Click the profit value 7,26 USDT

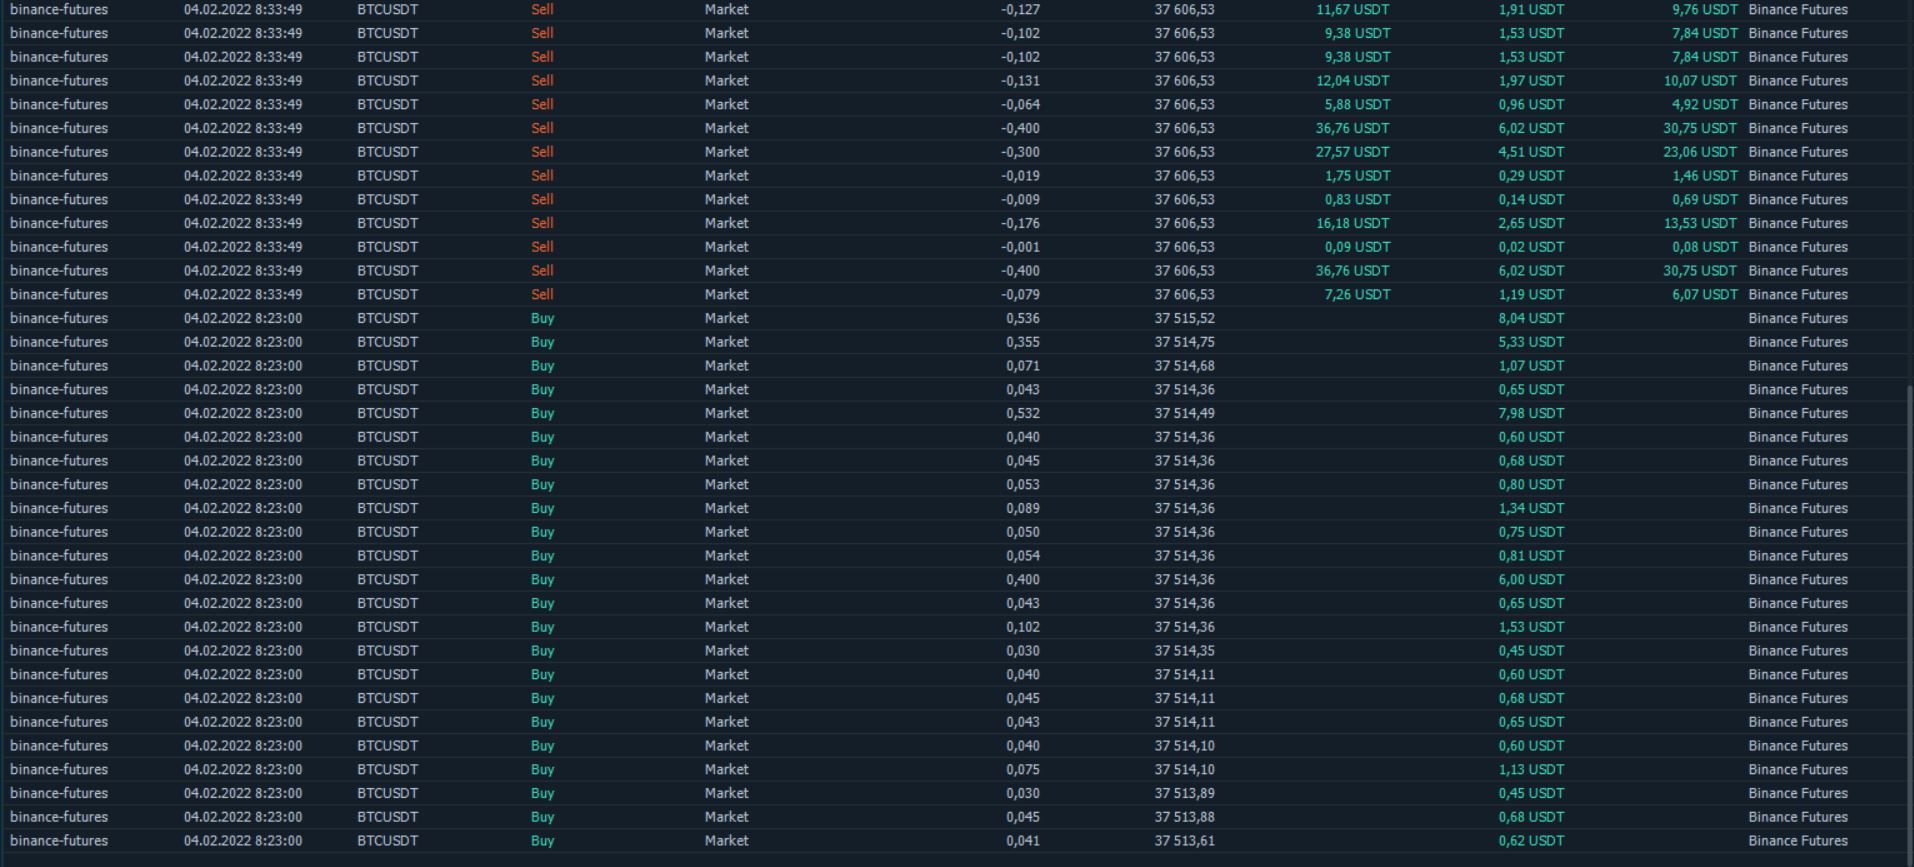point(1357,295)
